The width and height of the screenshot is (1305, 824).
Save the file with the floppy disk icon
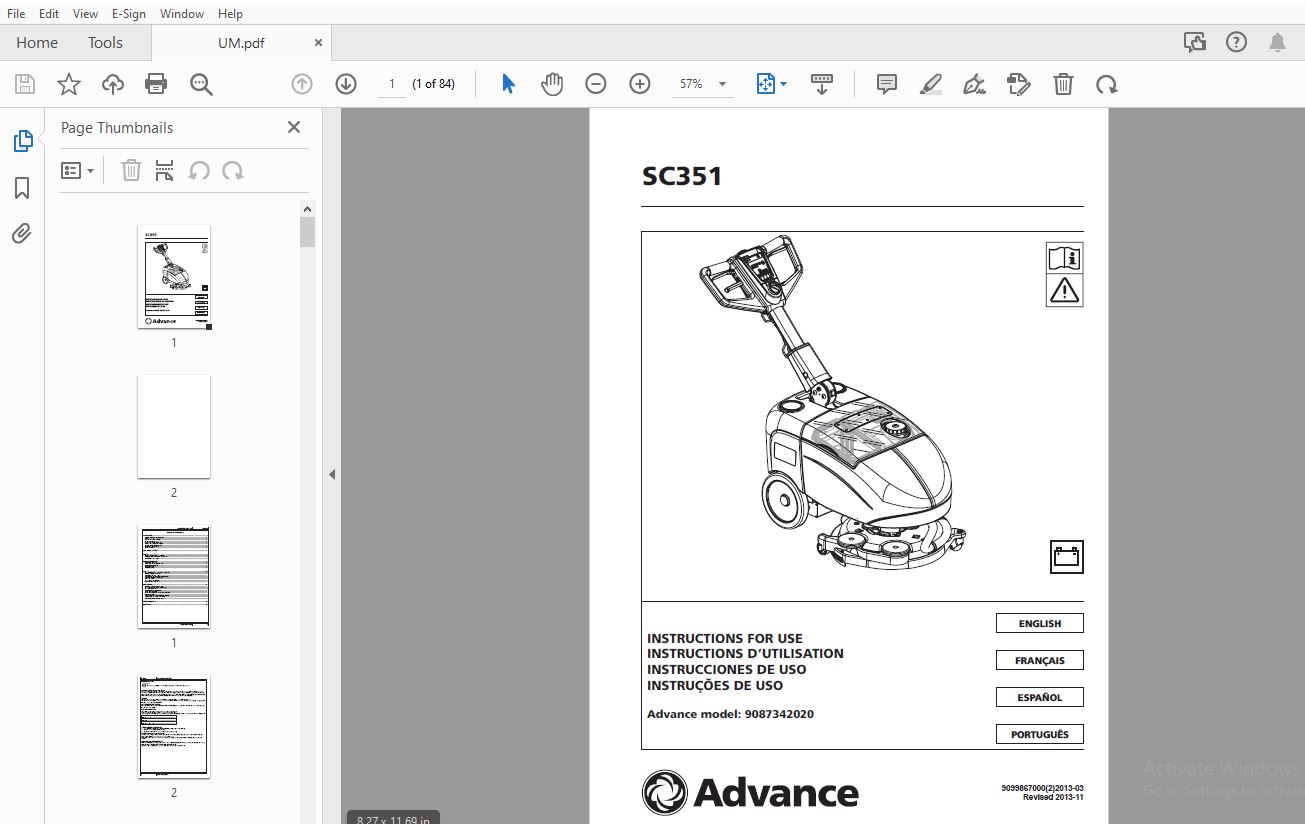[25, 85]
